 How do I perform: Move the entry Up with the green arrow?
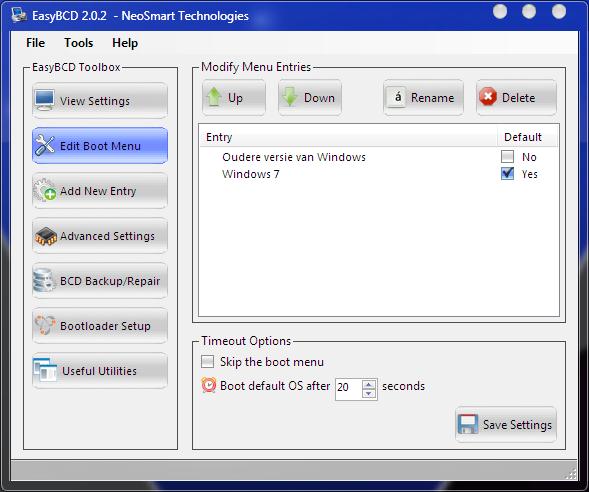tap(234, 98)
